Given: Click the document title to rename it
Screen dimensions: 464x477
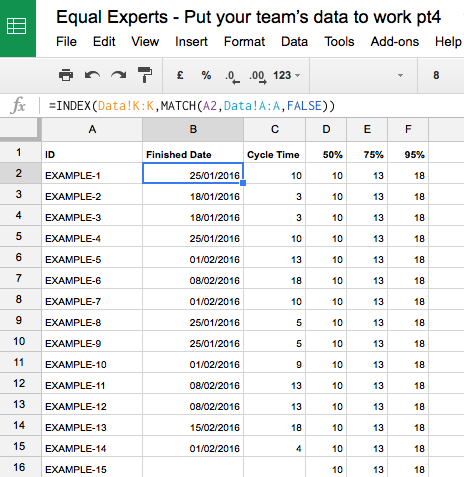Looking at the screenshot, I should pyautogui.click(x=248, y=17).
